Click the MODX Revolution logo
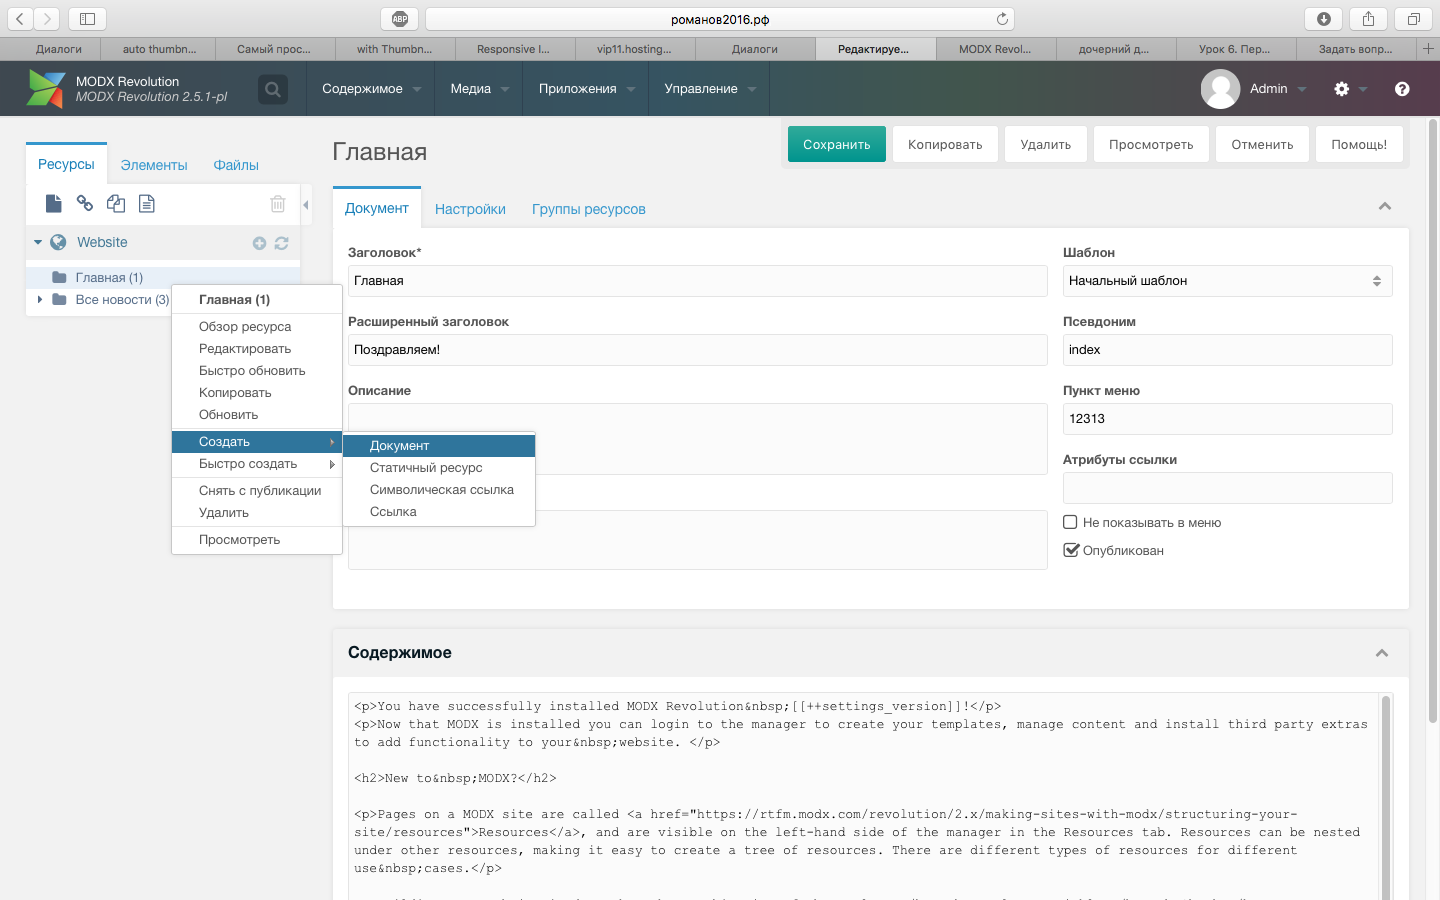The width and height of the screenshot is (1440, 900). 46,88
